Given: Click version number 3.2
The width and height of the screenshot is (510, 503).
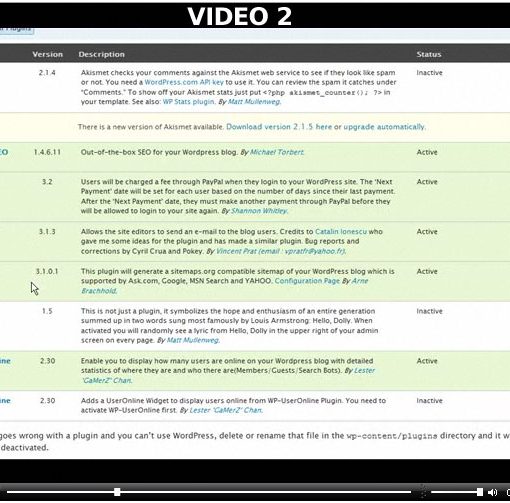Looking at the screenshot, I should [47, 182].
